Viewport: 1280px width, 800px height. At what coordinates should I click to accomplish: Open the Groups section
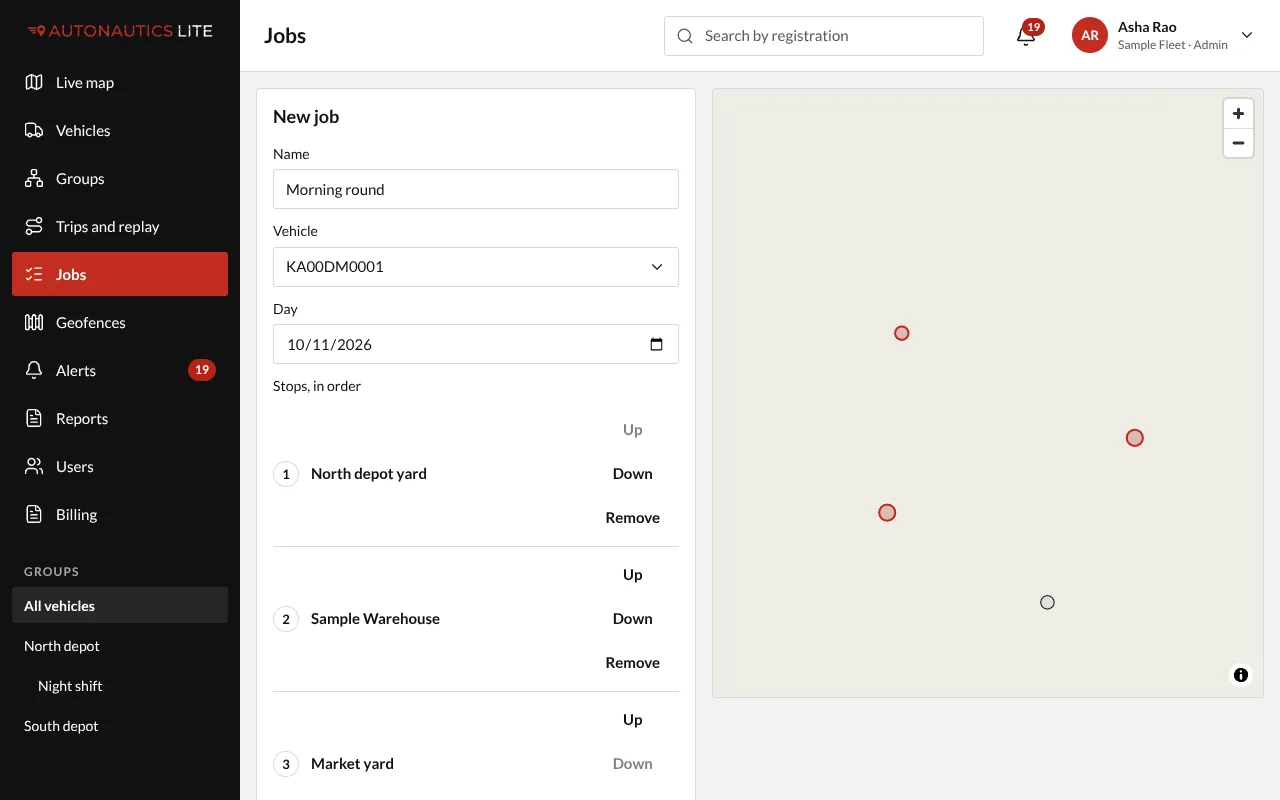[x=120, y=179]
